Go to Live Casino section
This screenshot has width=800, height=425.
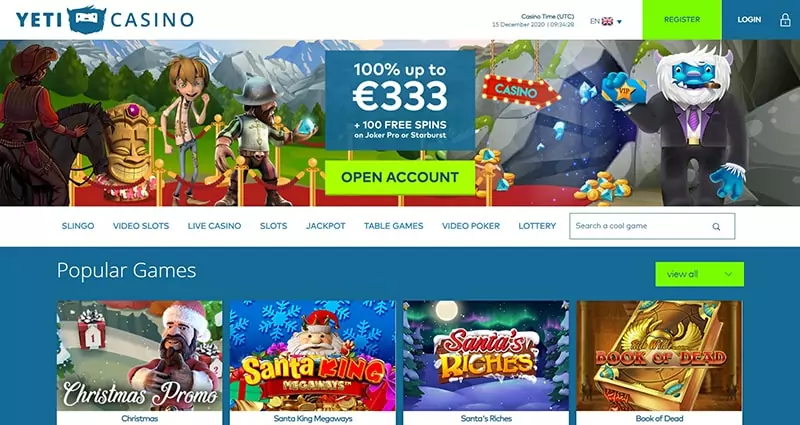[214, 226]
